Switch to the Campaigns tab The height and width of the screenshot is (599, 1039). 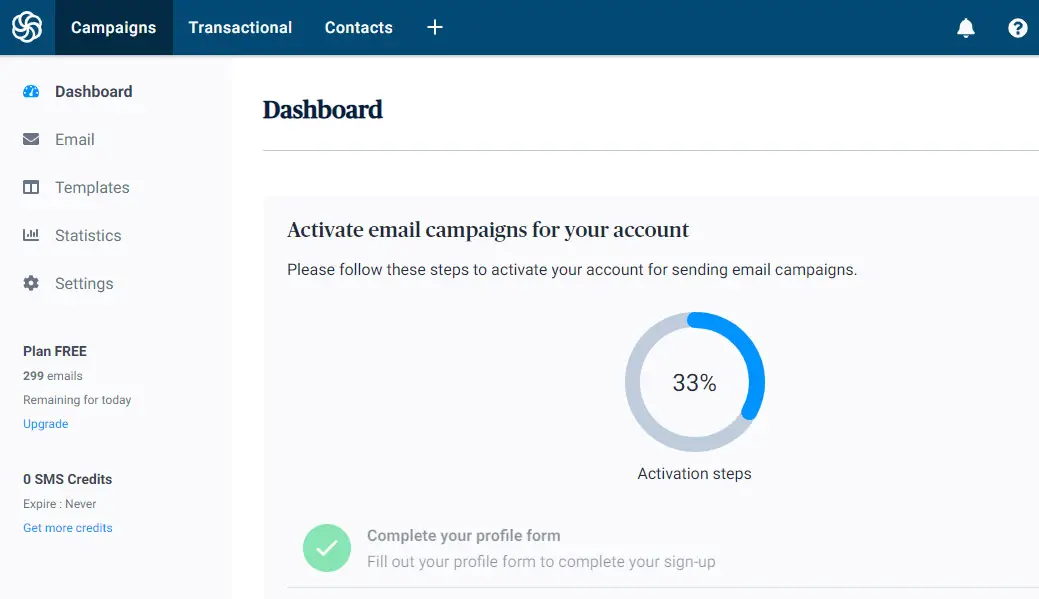113,27
